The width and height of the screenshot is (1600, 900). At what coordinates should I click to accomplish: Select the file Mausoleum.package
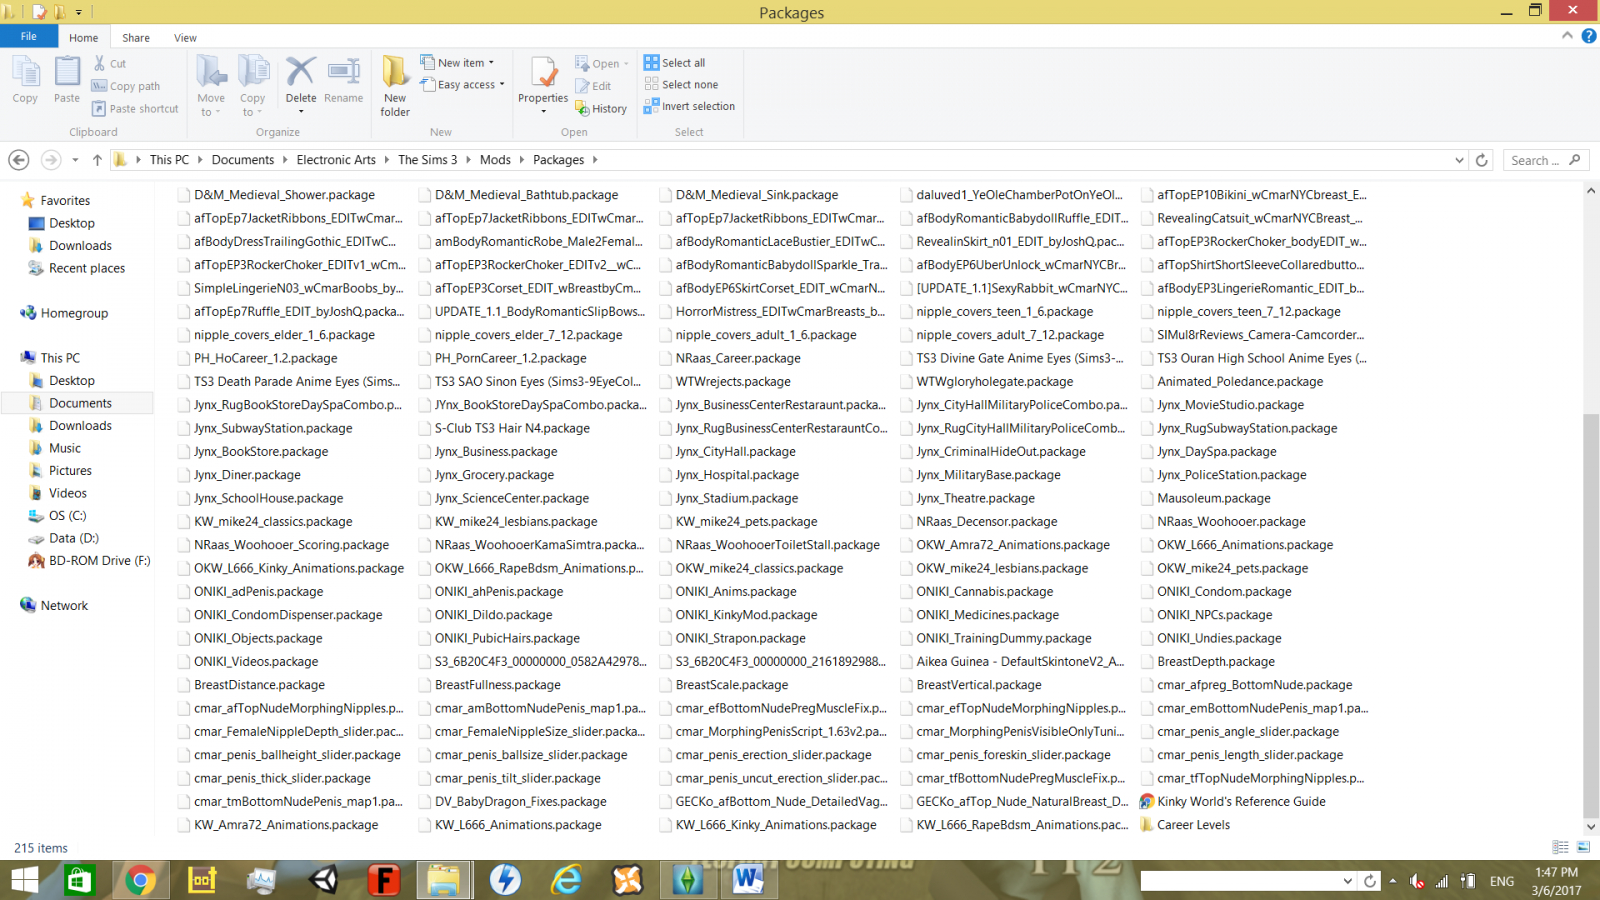pos(1214,498)
